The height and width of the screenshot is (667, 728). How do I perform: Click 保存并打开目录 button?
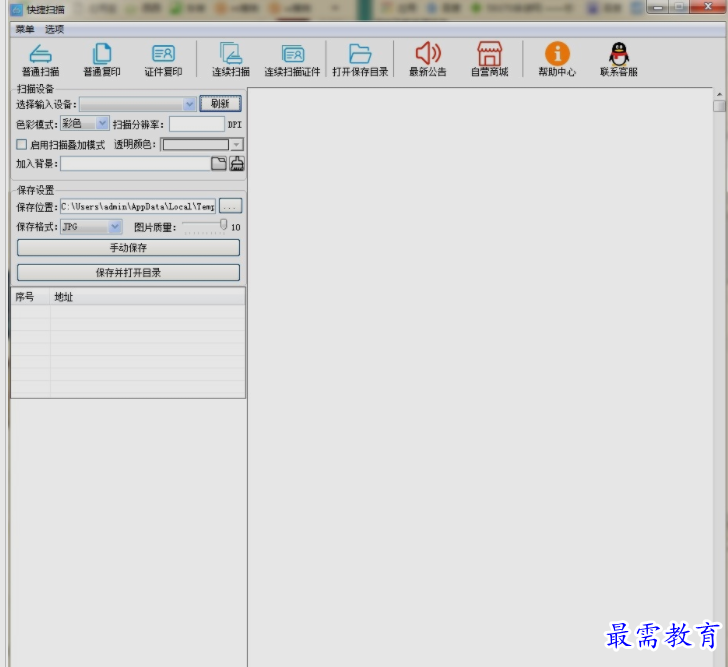coord(128,272)
